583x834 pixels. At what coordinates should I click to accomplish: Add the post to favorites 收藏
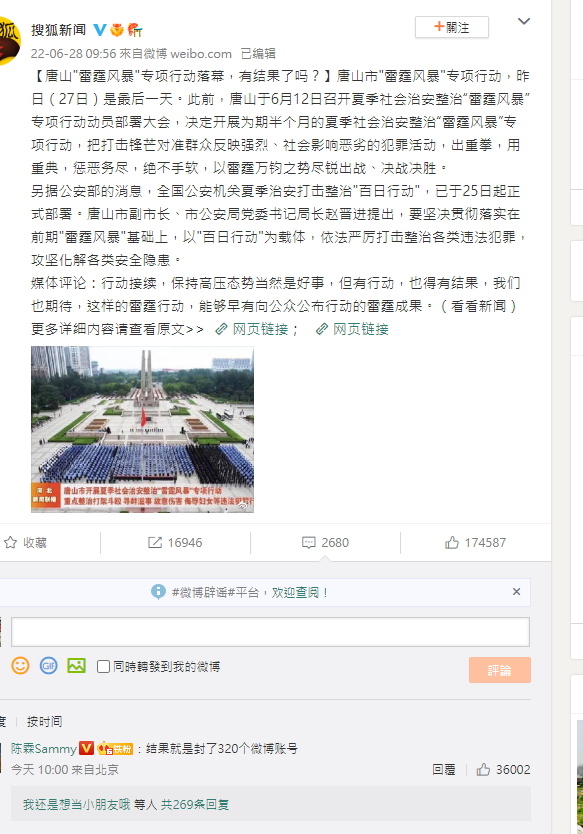[26, 543]
